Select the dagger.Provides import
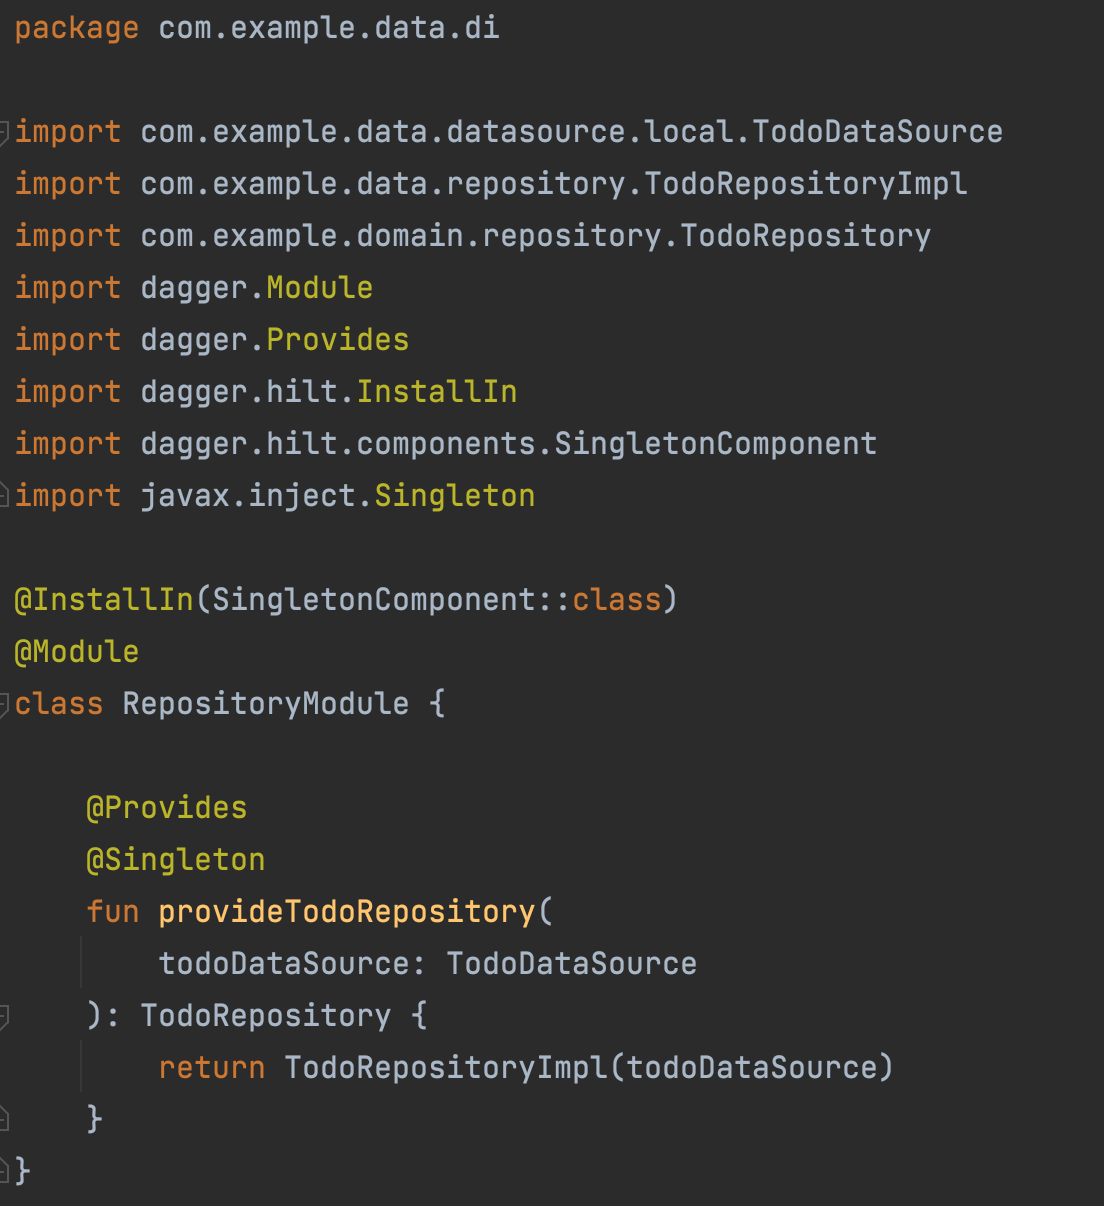The image size is (1104, 1206). 212,339
